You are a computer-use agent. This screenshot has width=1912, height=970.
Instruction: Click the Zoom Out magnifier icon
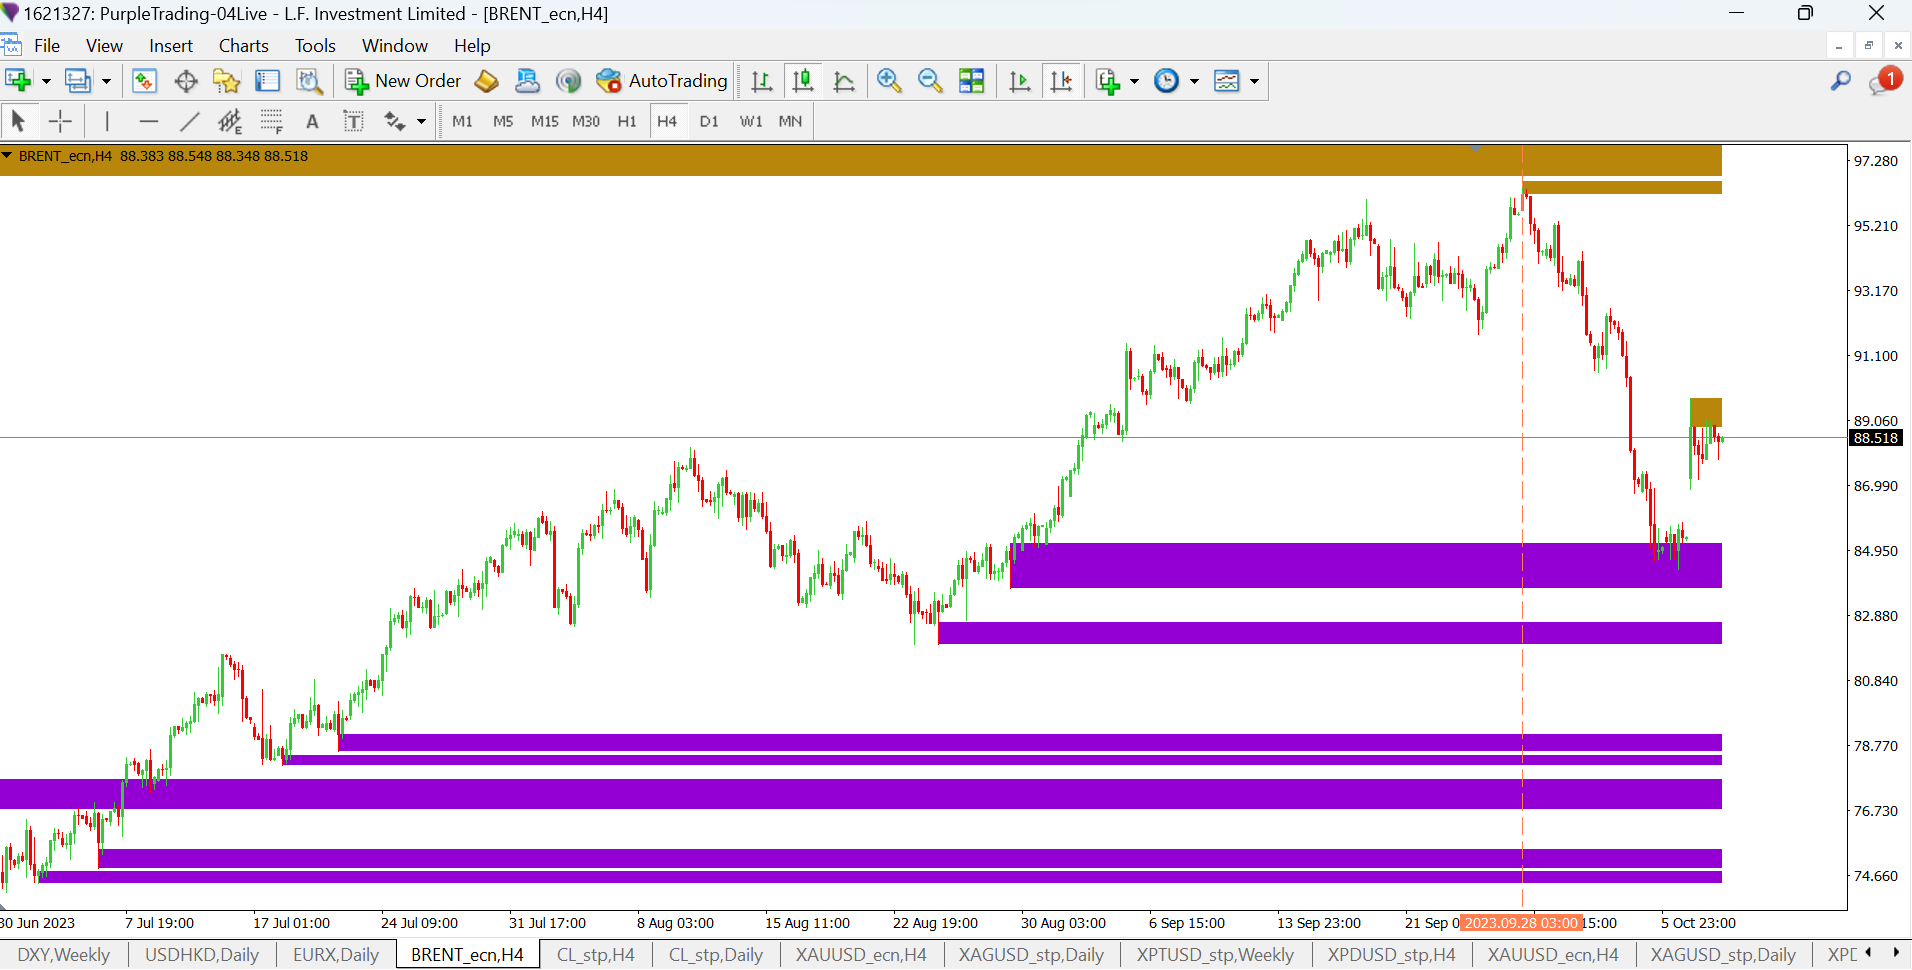coord(930,81)
